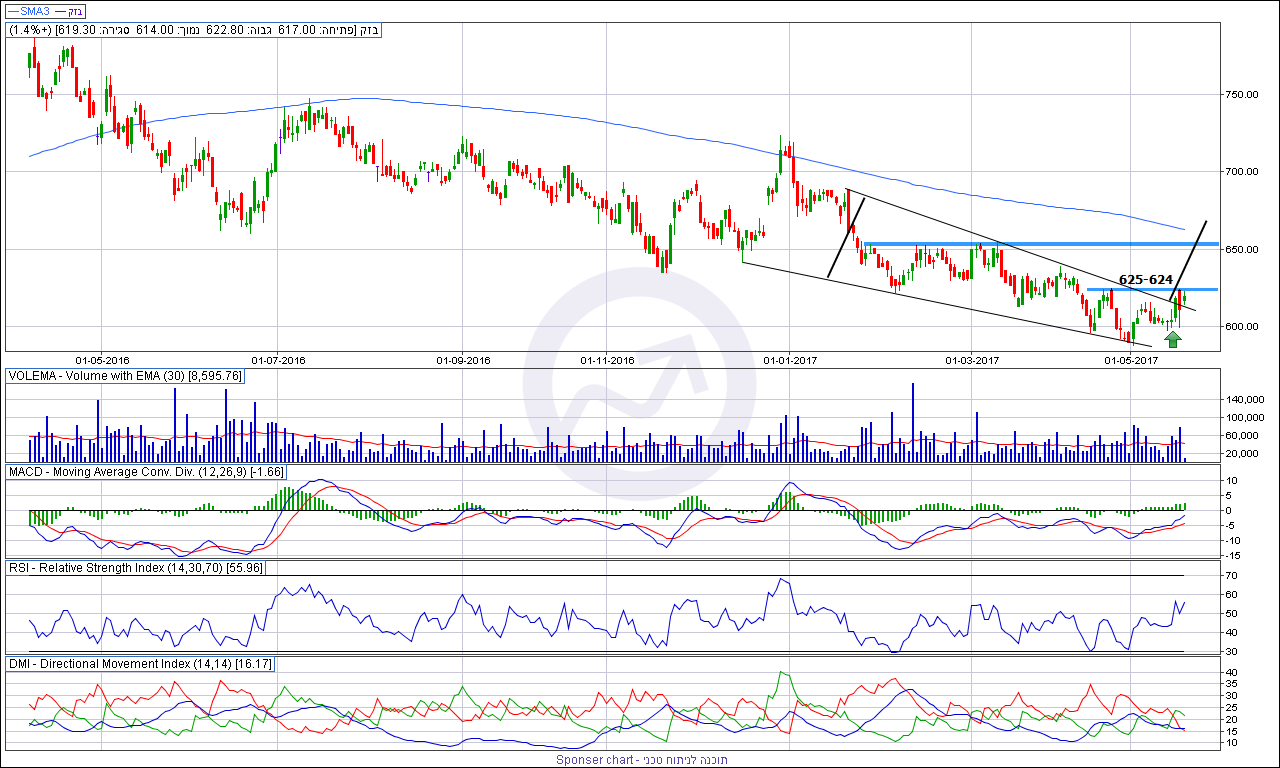Click the VOLEMA volume panel title

coord(126,376)
